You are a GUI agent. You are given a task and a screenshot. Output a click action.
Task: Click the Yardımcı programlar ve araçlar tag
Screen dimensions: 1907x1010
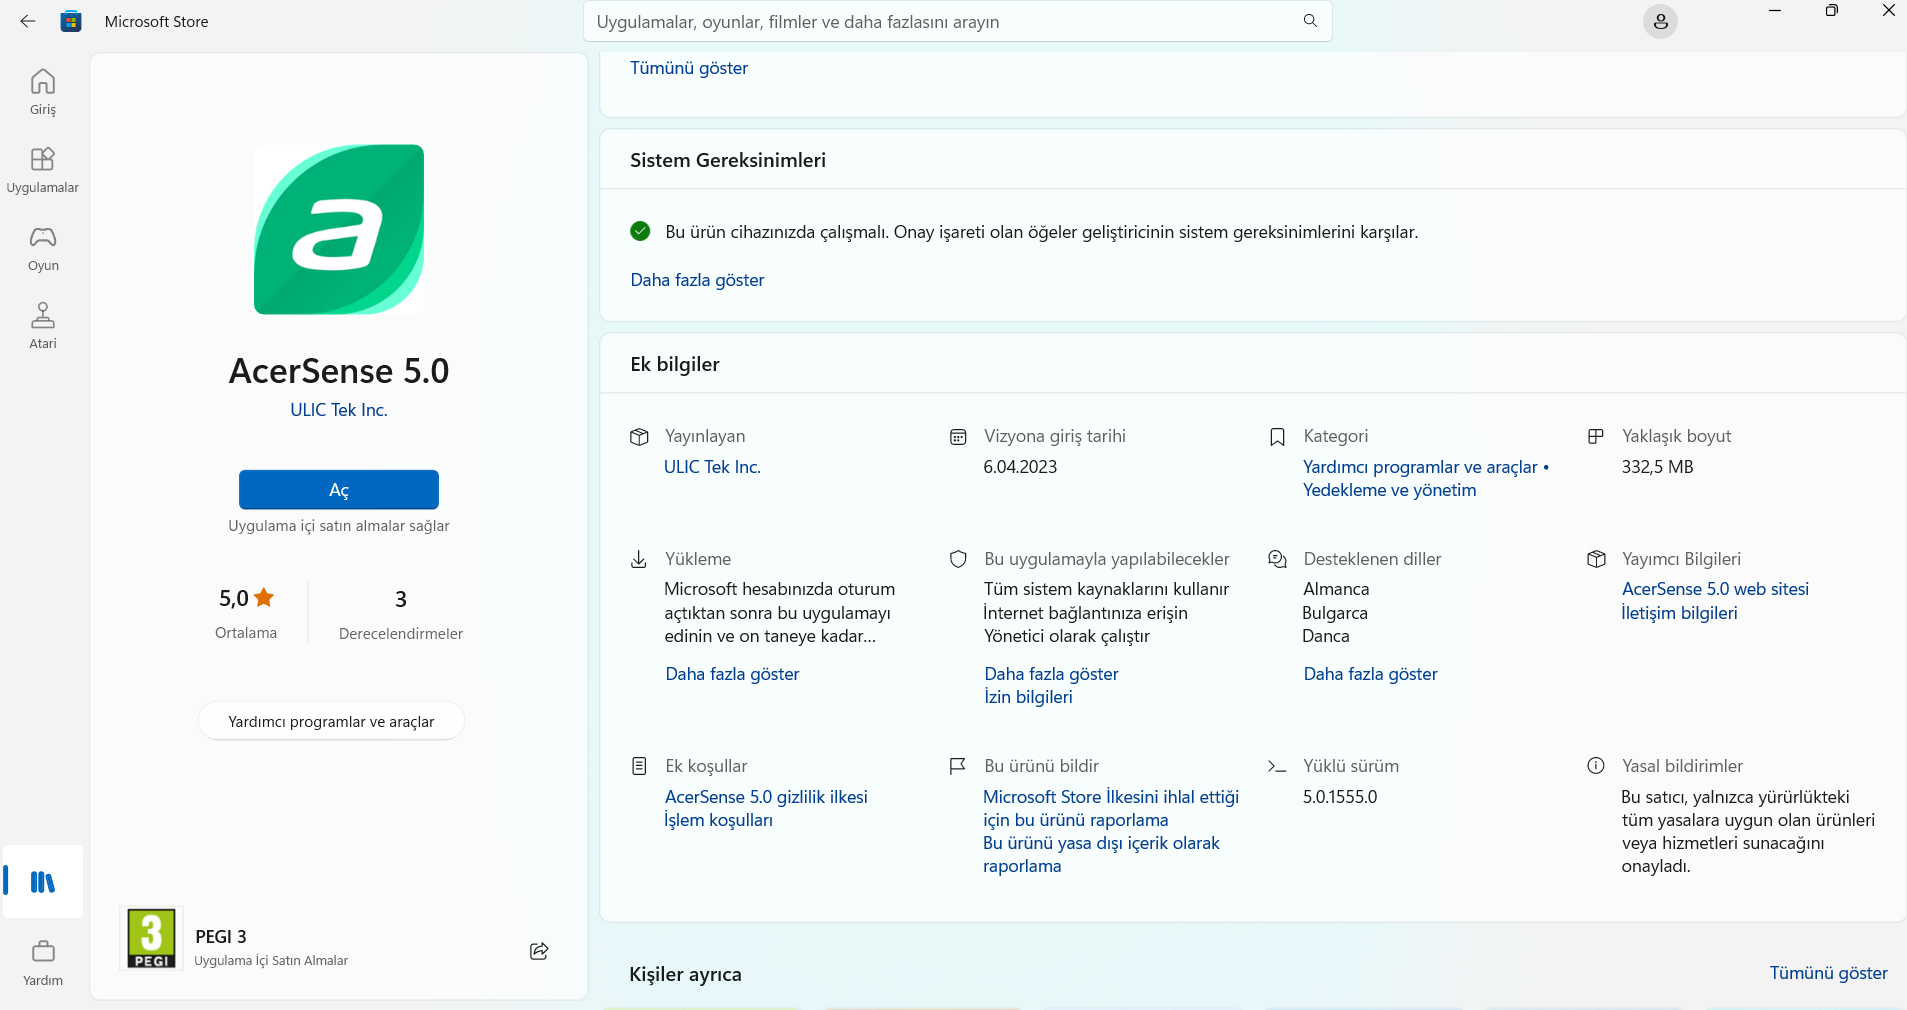[x=331, y=721]
